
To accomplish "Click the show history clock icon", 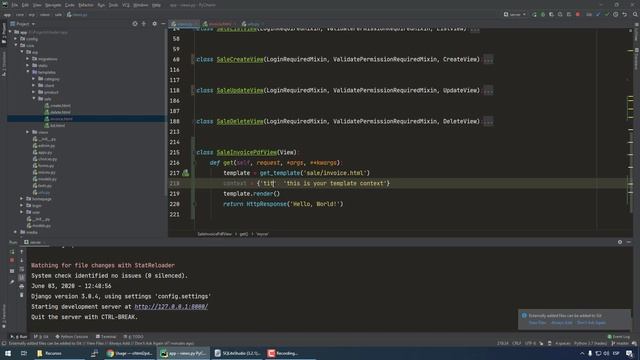I will 616,15.
